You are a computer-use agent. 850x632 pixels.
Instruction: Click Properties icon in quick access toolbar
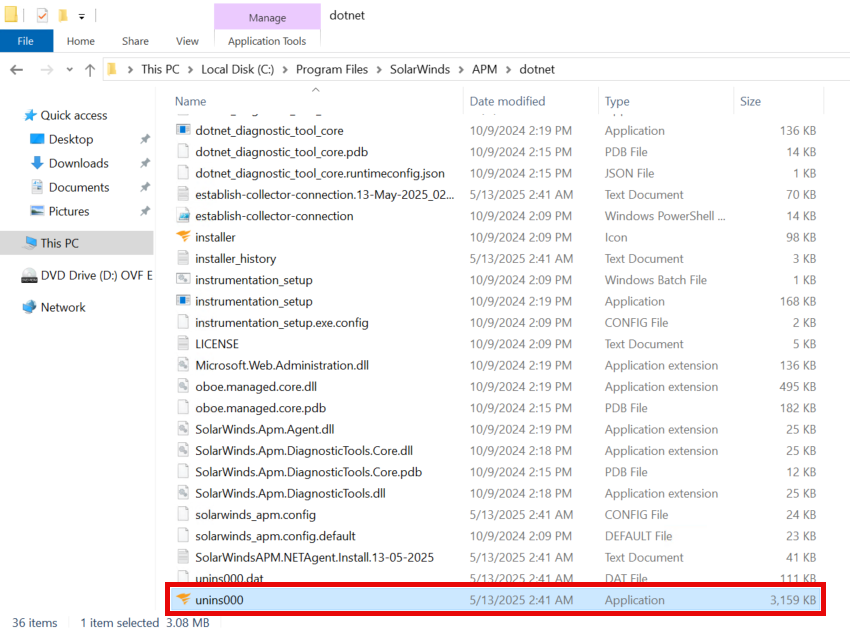click(42, 15)
